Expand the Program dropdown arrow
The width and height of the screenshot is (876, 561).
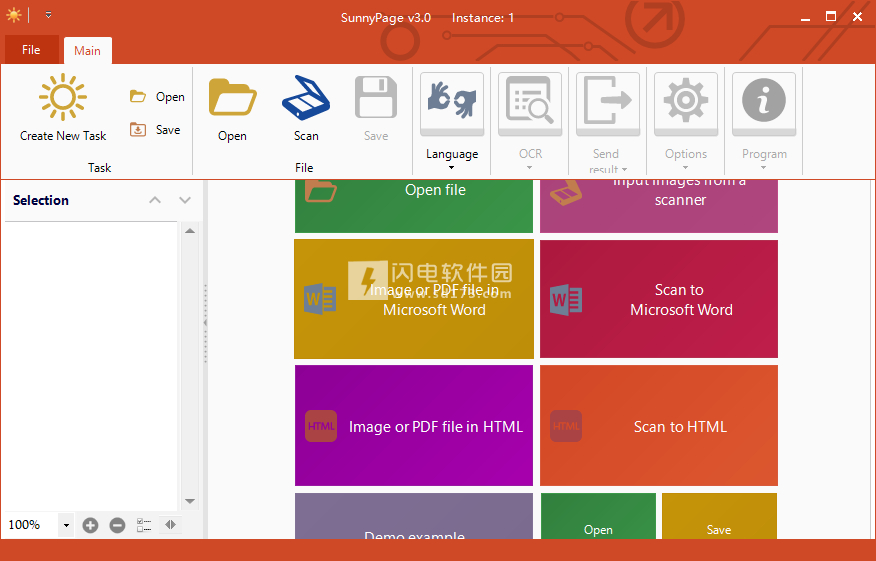click(763, 168)
